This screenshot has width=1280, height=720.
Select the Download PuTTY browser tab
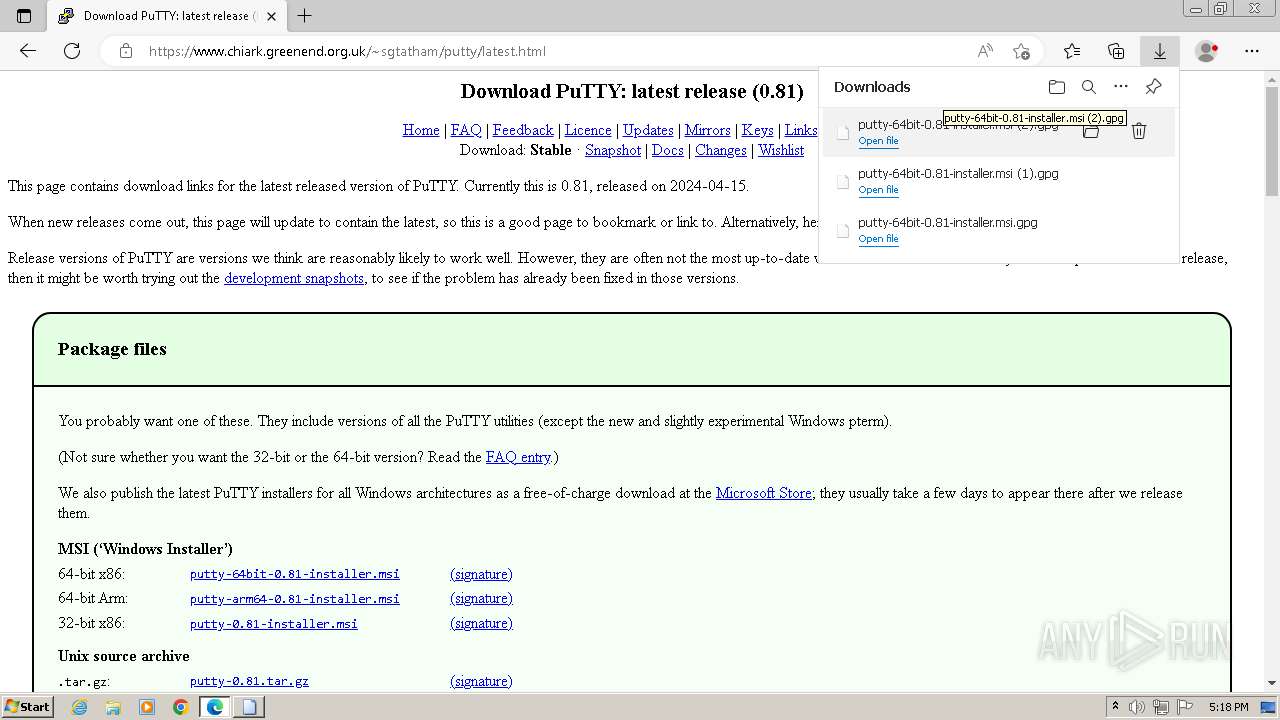click(x=165, y=16)
